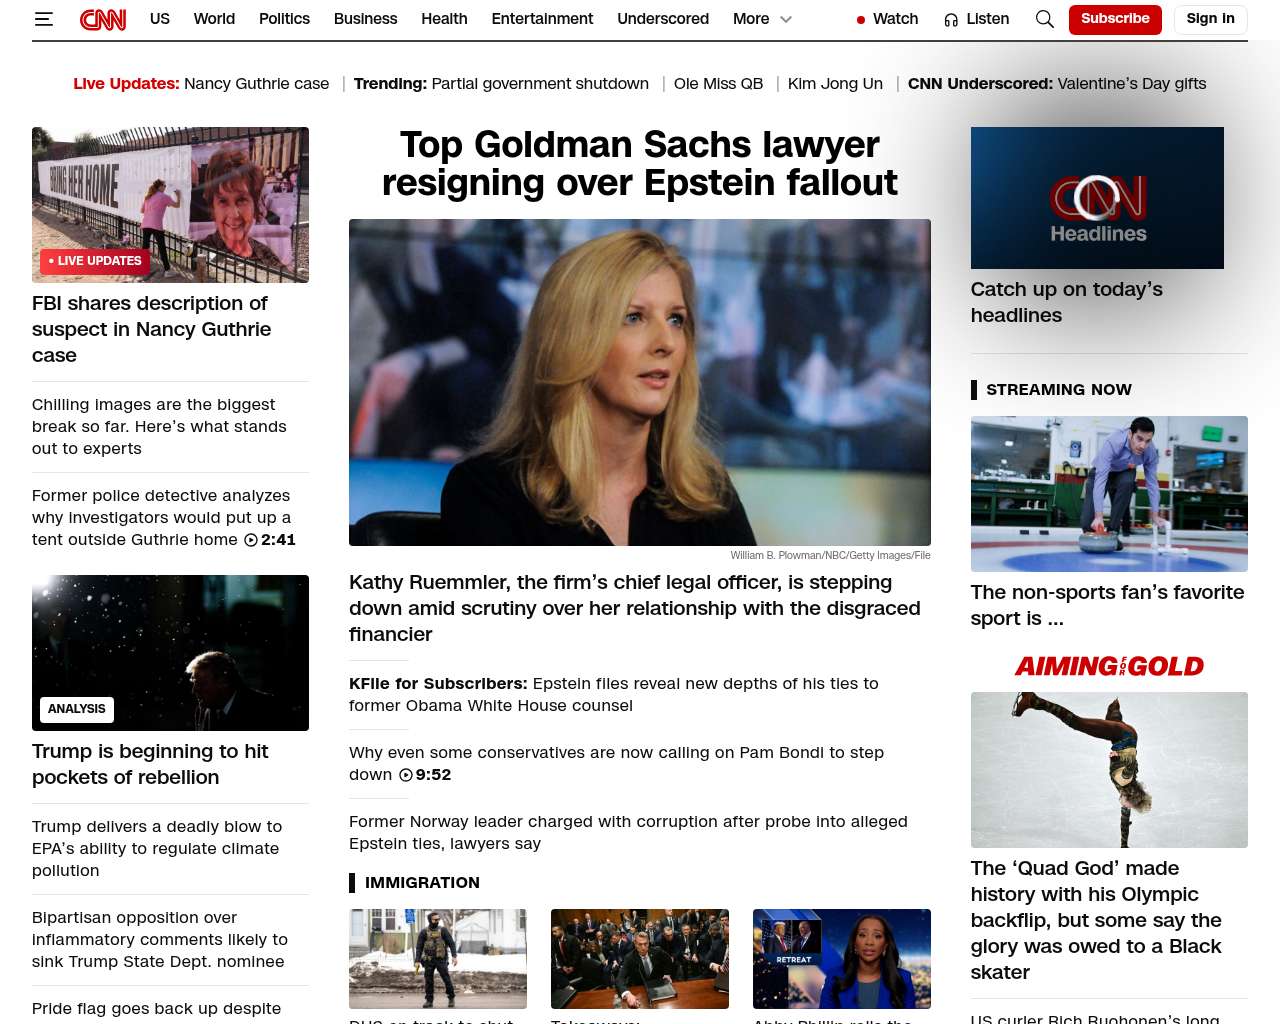Open the Underscored nav item
Screen dimensions: 1280x1024
662,19
